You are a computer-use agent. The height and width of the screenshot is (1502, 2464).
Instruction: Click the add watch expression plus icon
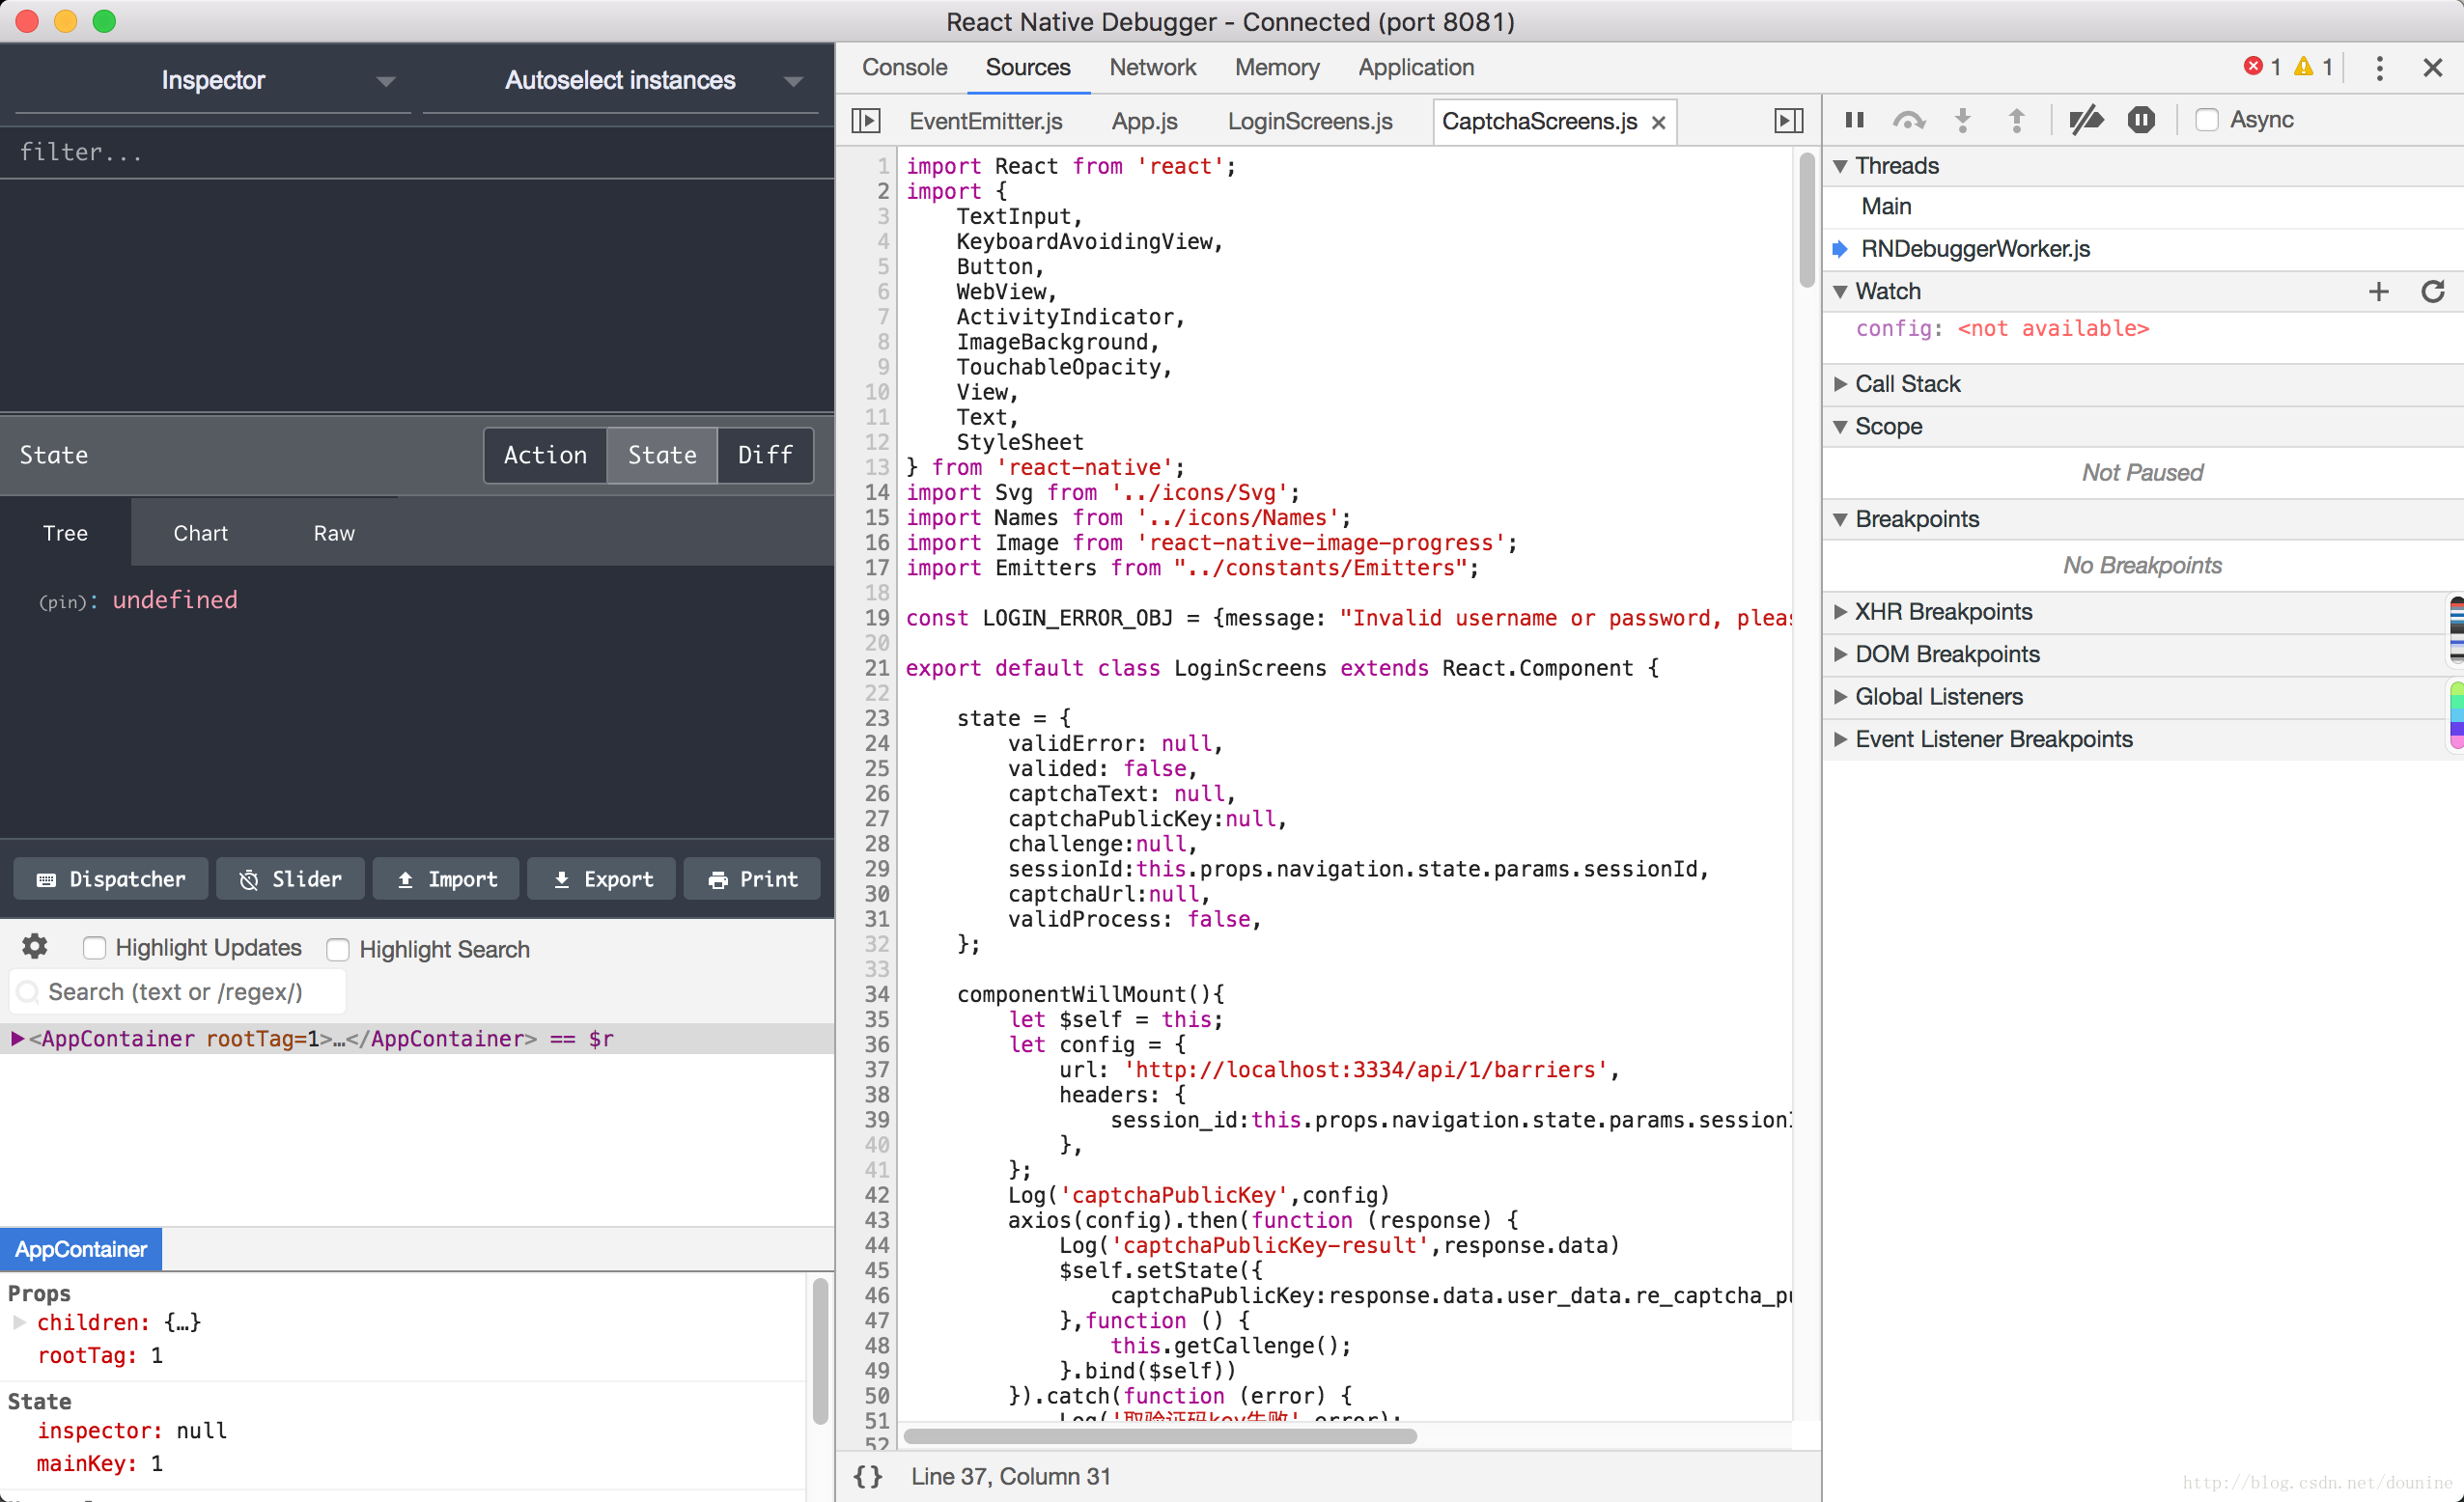(2380, 291)
